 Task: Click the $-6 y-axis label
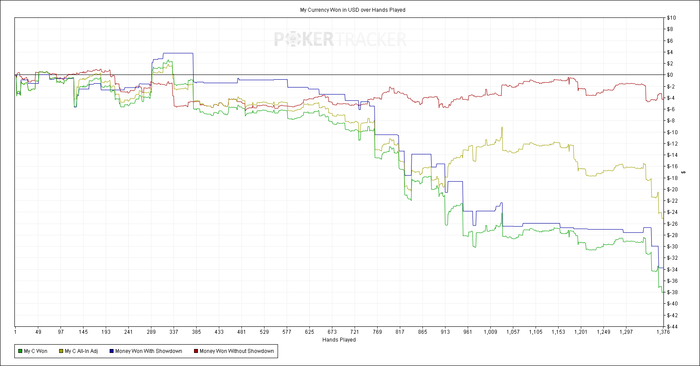tap(671, 109)
